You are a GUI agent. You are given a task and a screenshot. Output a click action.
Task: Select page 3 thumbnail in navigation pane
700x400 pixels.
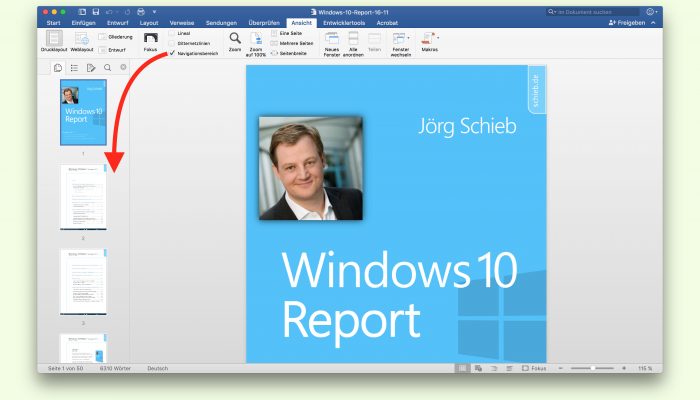(x=83, y=282)
